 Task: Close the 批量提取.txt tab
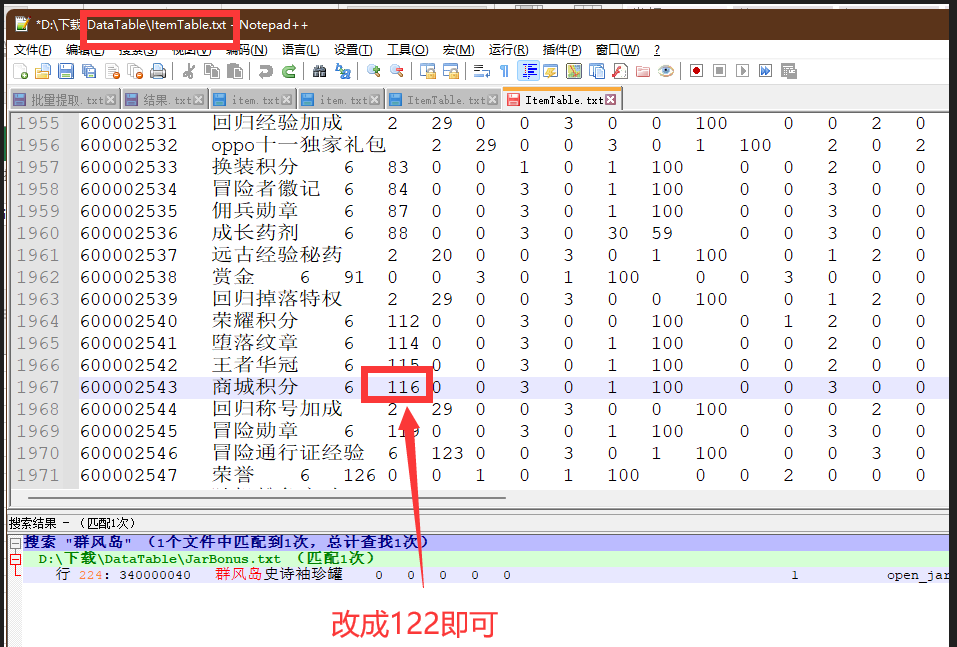tap(110, 99)
